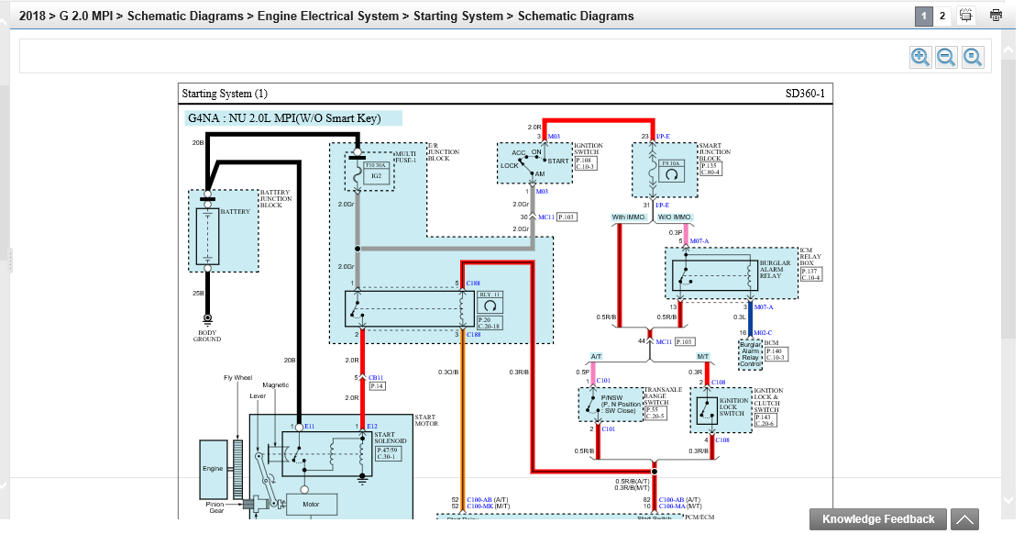The image size is (1024, 534).
Task: Open the CB11 connector link
Action: 376,377
